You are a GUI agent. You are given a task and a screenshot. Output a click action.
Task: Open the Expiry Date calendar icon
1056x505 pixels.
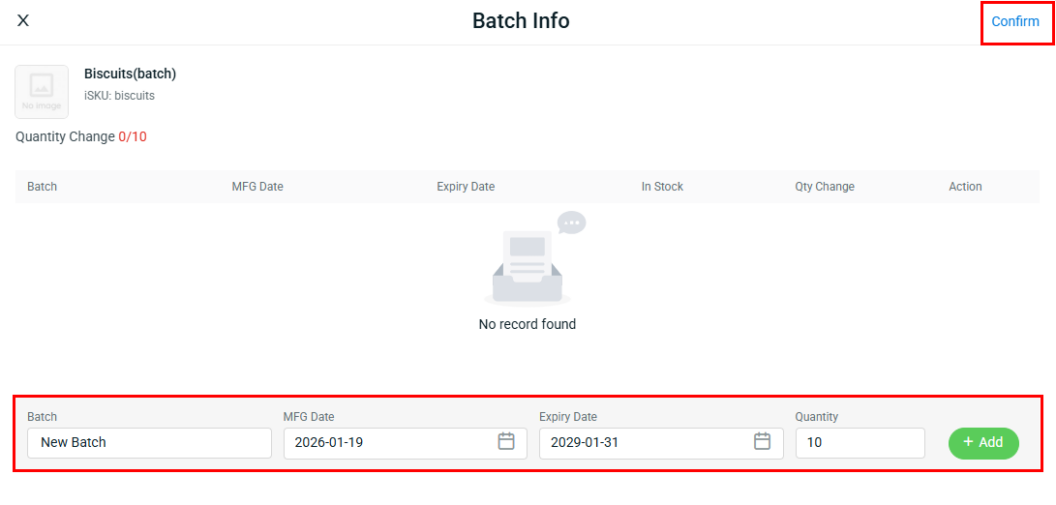(x=762, y=442)
